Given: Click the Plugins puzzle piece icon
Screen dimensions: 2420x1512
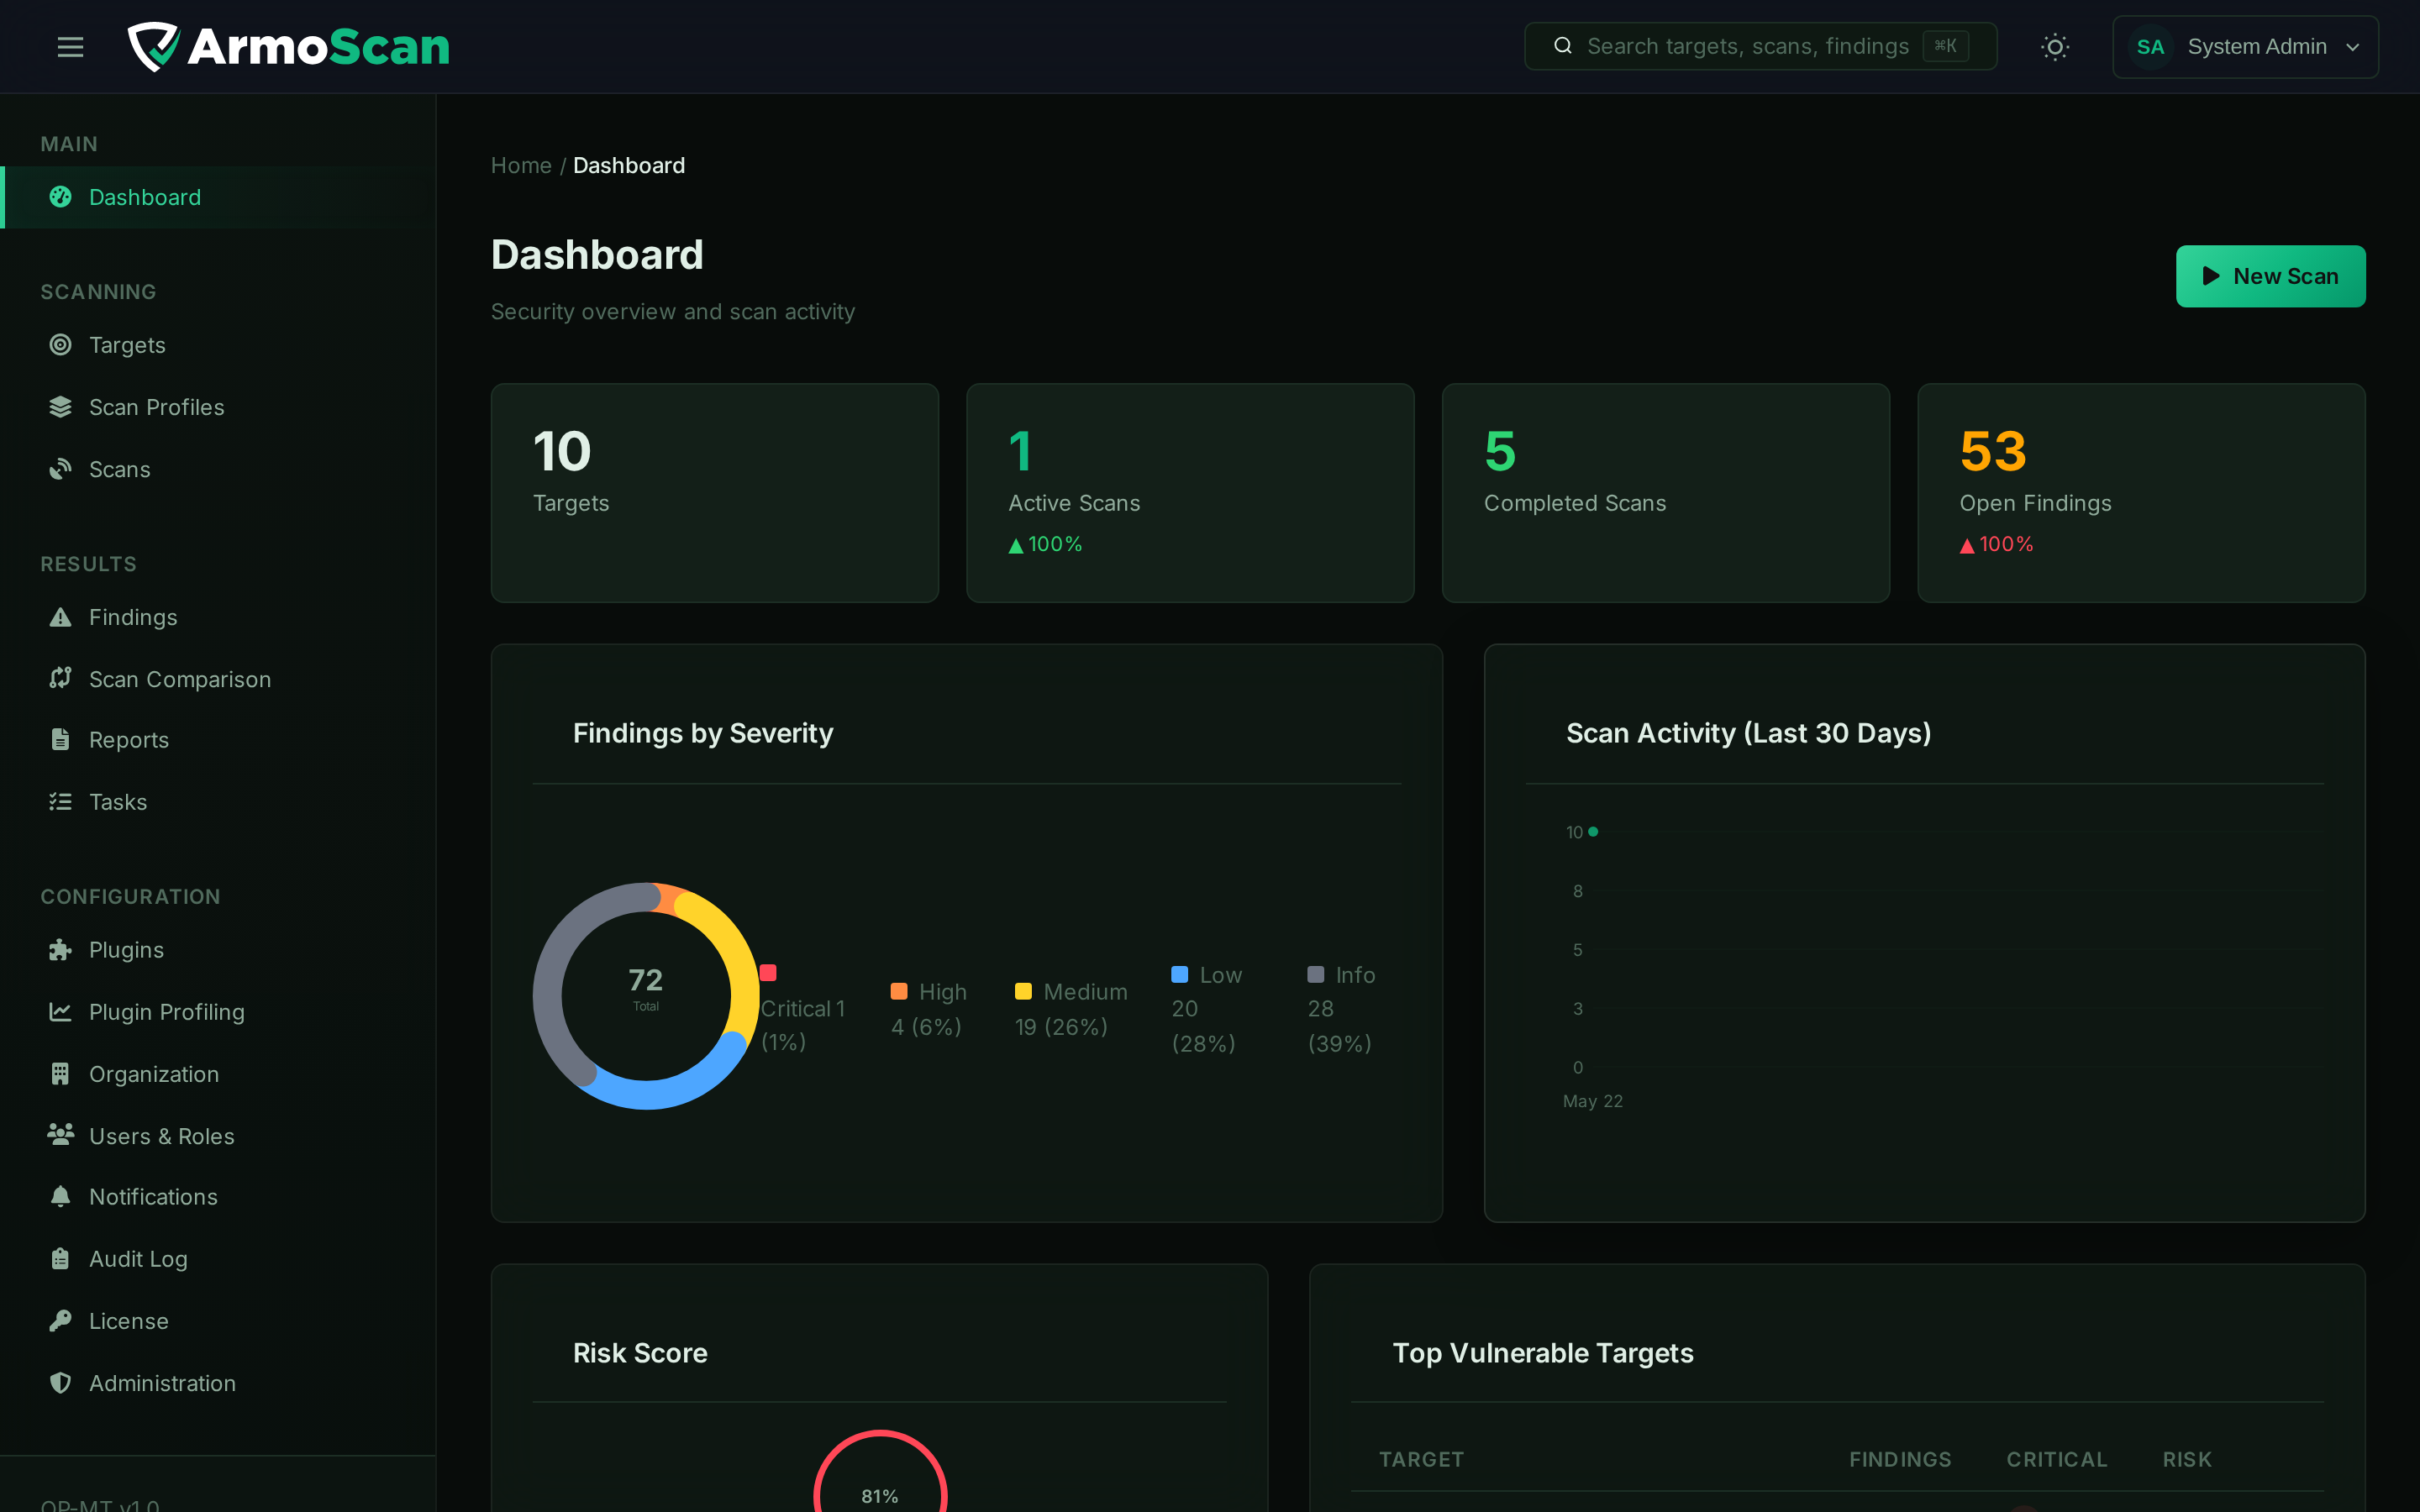Looking at the screenshot, I should click(61, 950).
